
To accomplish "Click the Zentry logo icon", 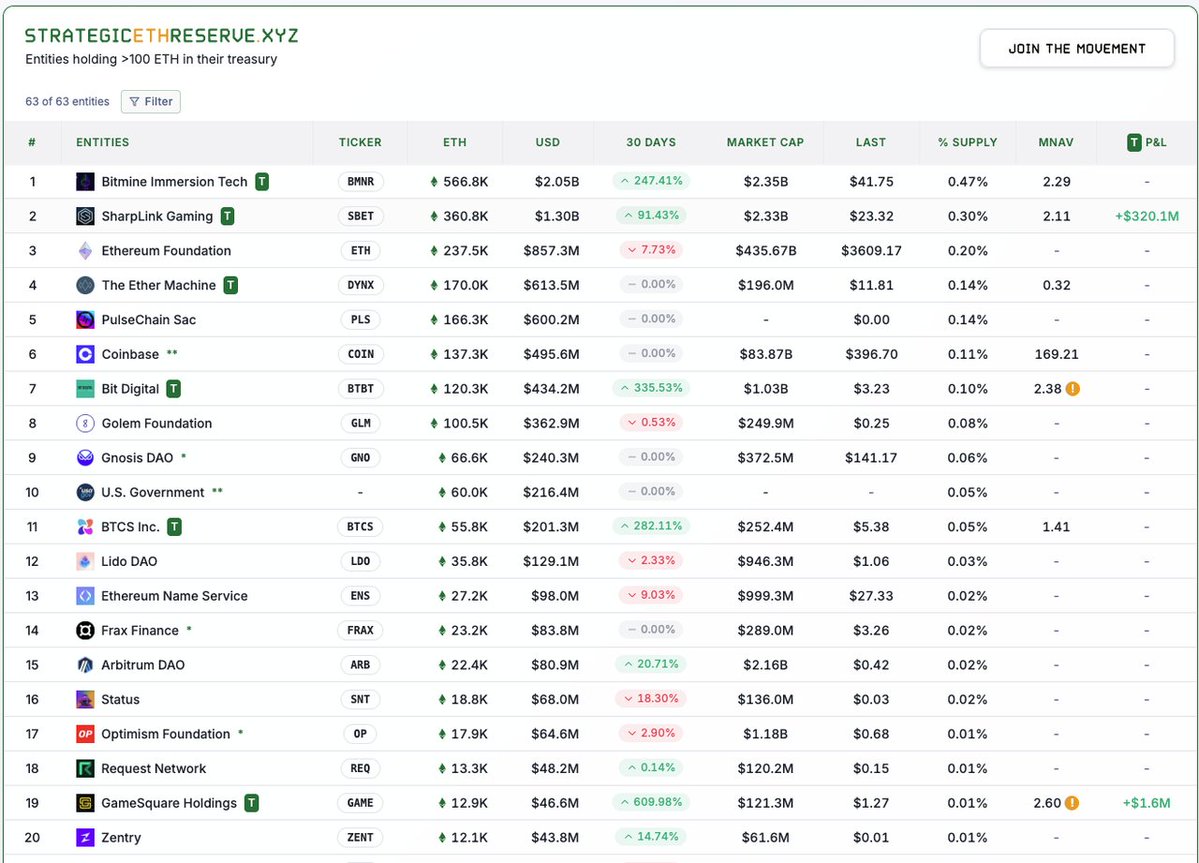I will [x=85, y=837].
